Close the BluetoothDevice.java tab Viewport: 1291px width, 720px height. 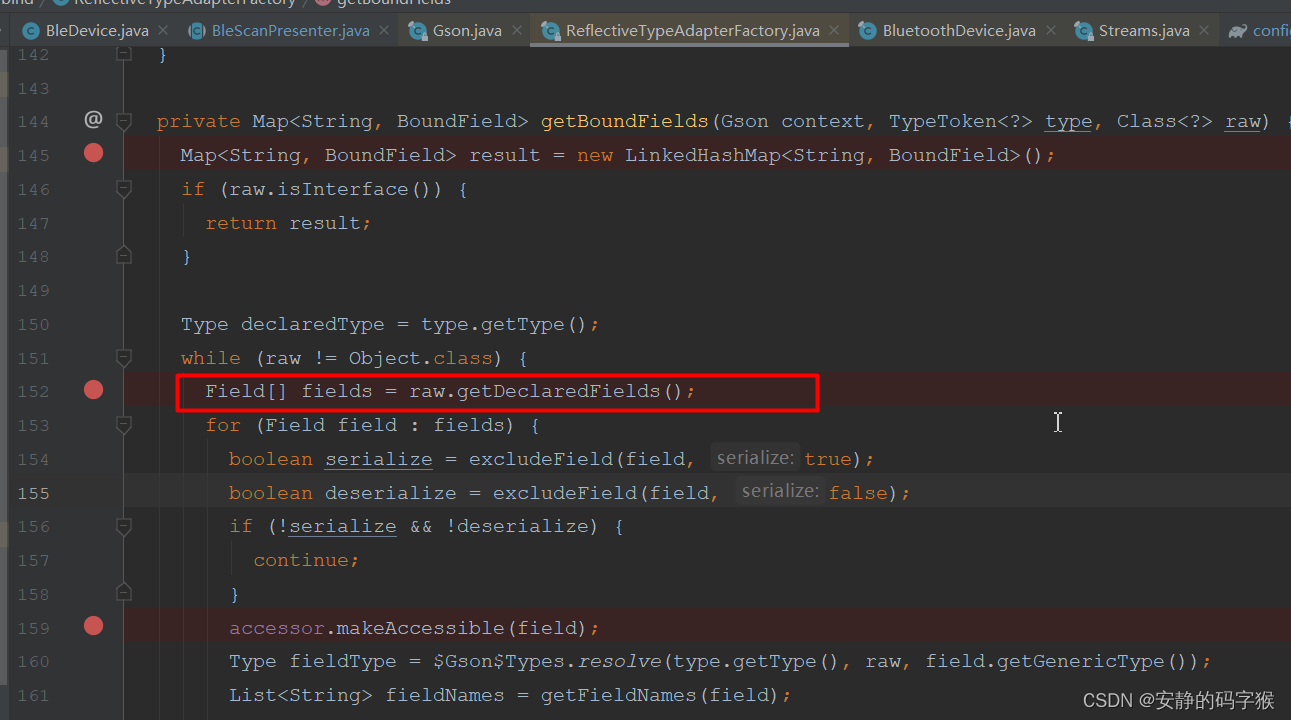(x=1050, y=31)
